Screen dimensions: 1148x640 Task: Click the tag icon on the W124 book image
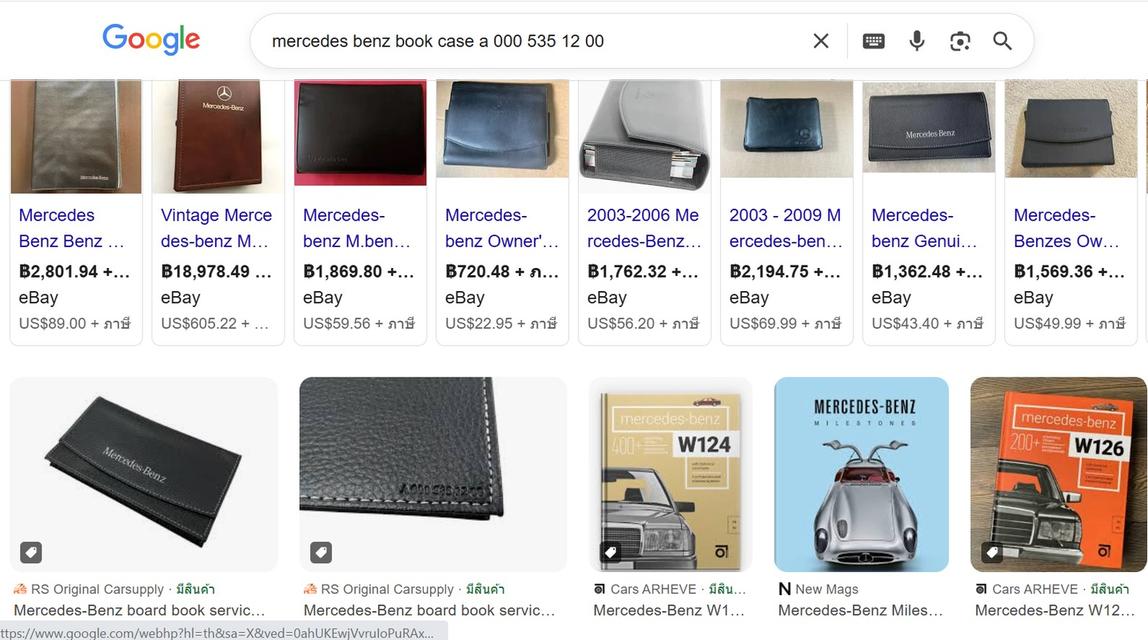point(610,551)
